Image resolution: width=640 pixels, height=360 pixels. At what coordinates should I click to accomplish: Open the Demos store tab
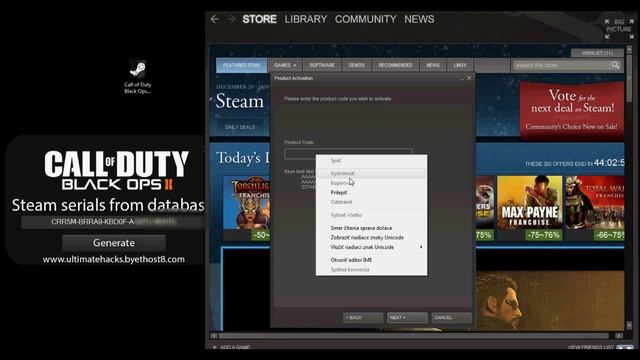click(357, 65)
